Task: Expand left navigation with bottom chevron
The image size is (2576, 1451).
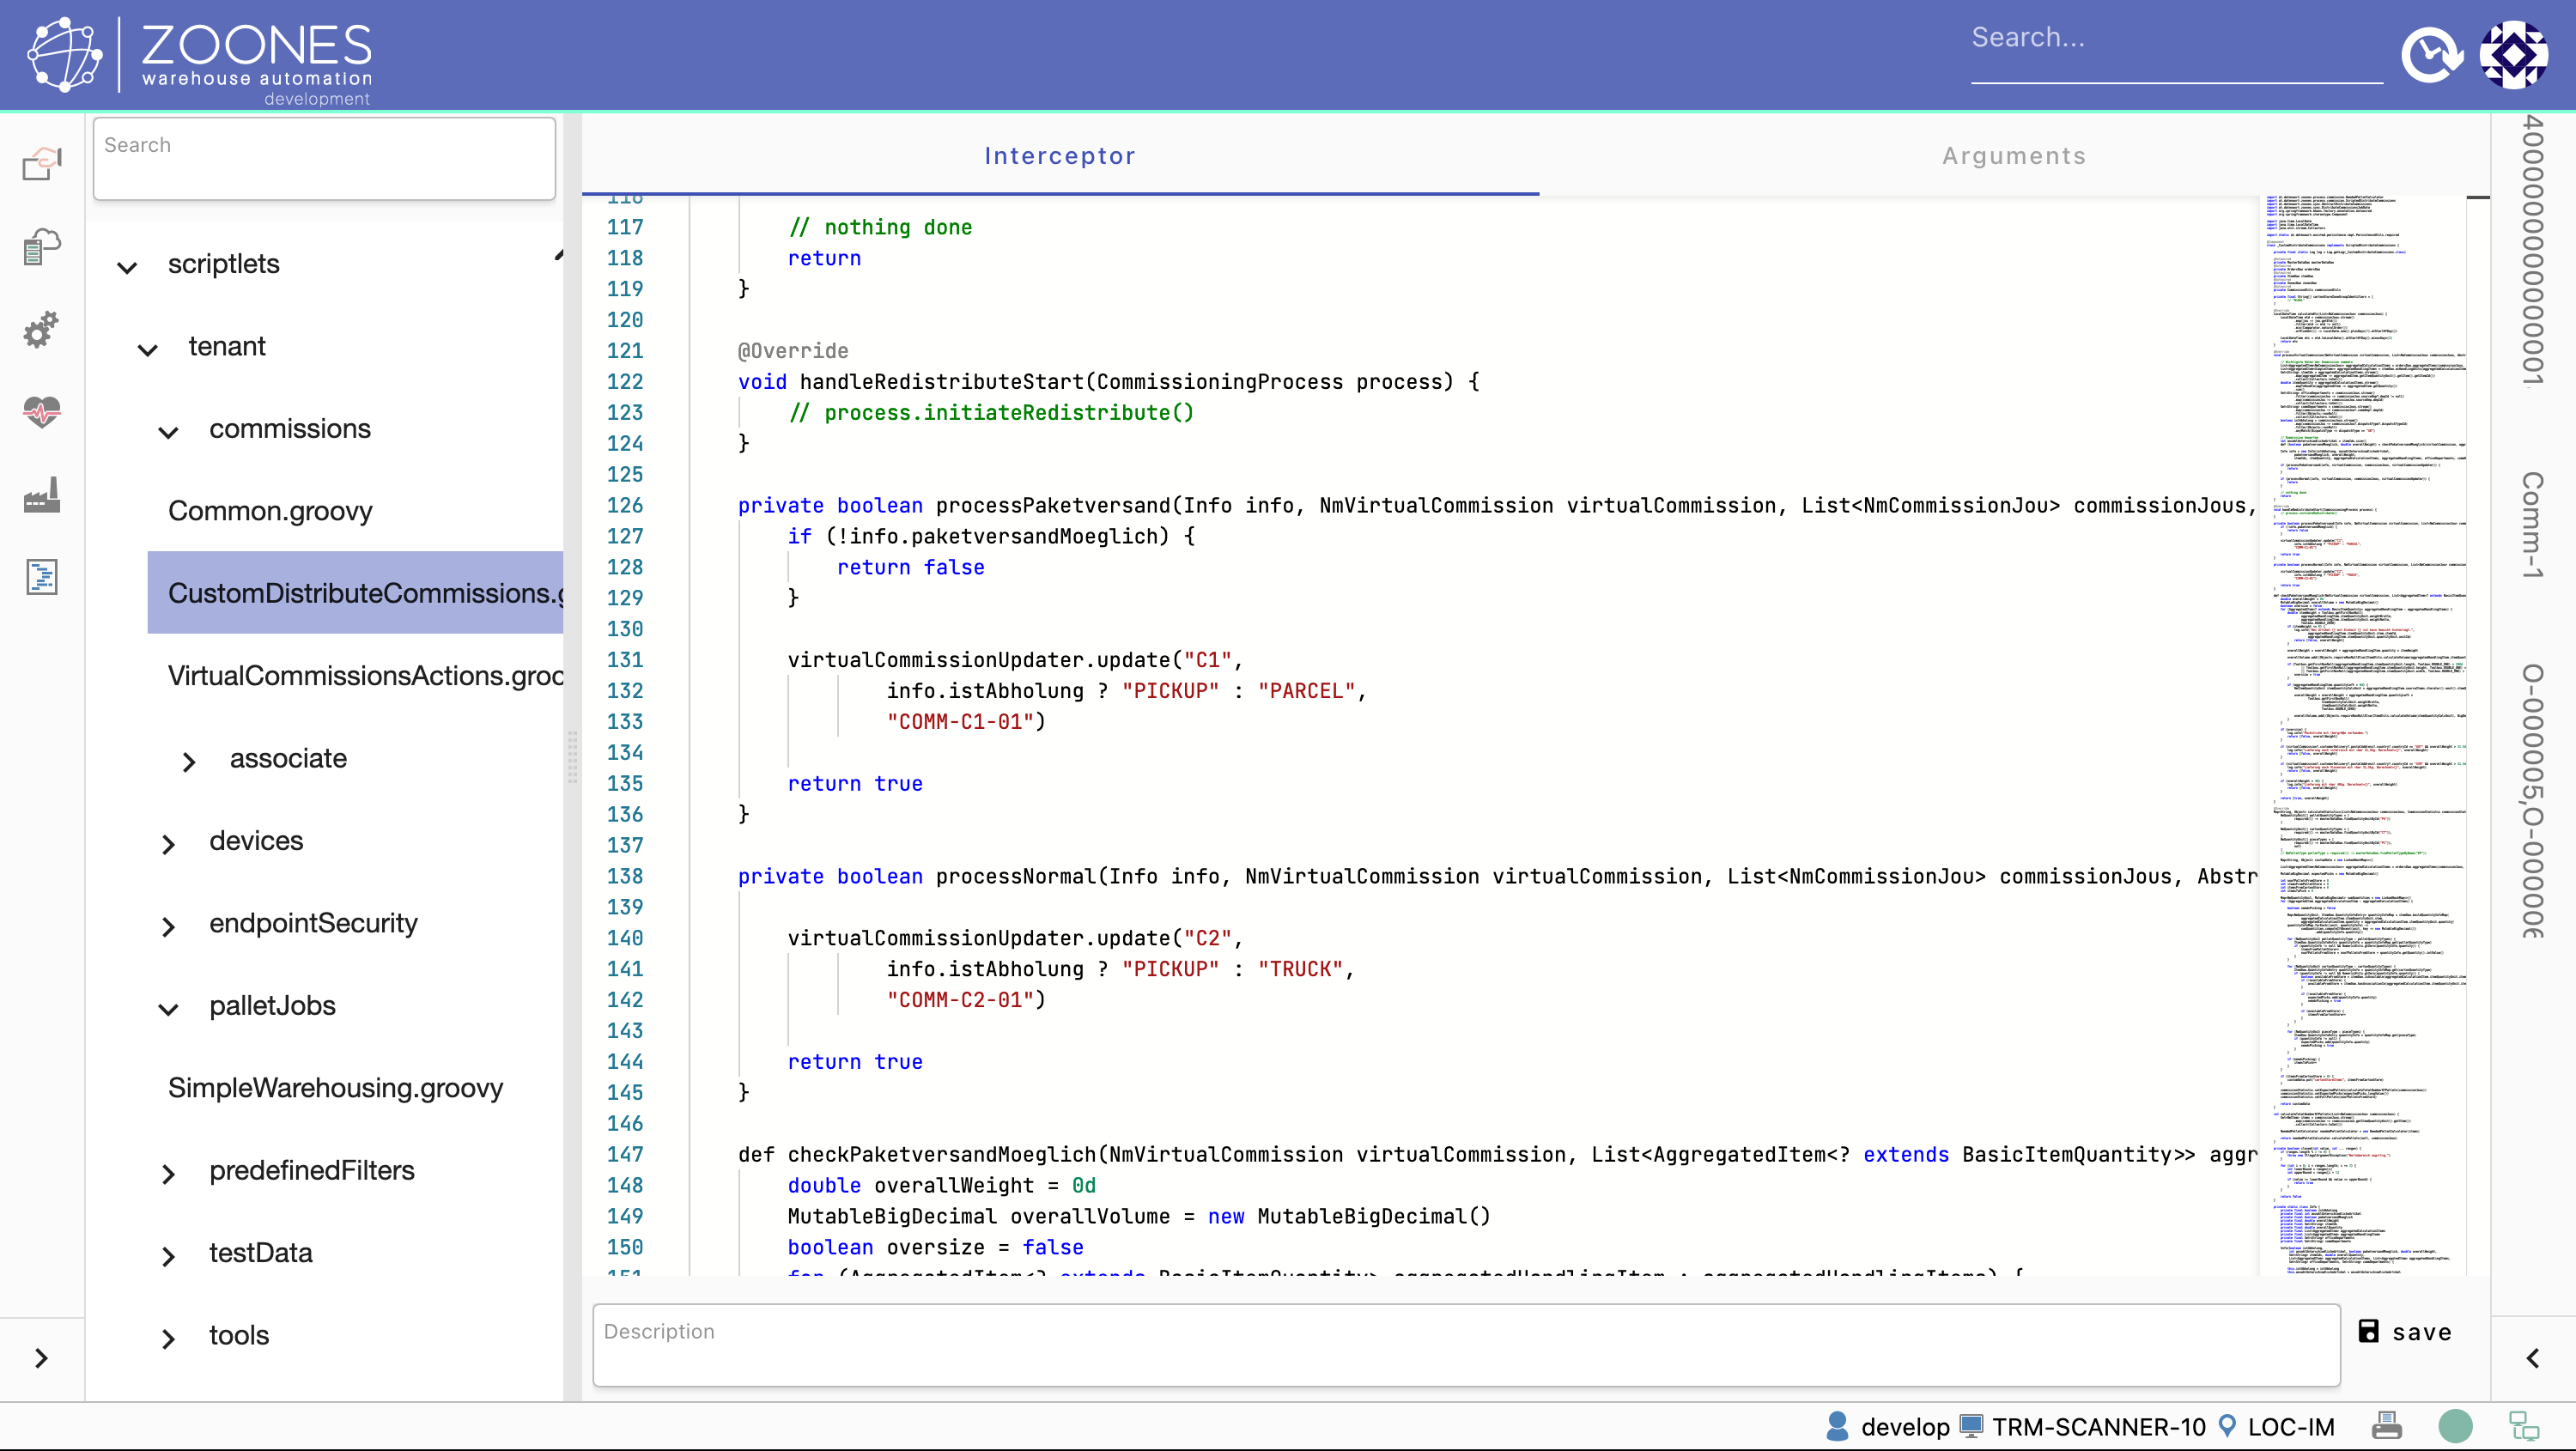Action: 41,1357
